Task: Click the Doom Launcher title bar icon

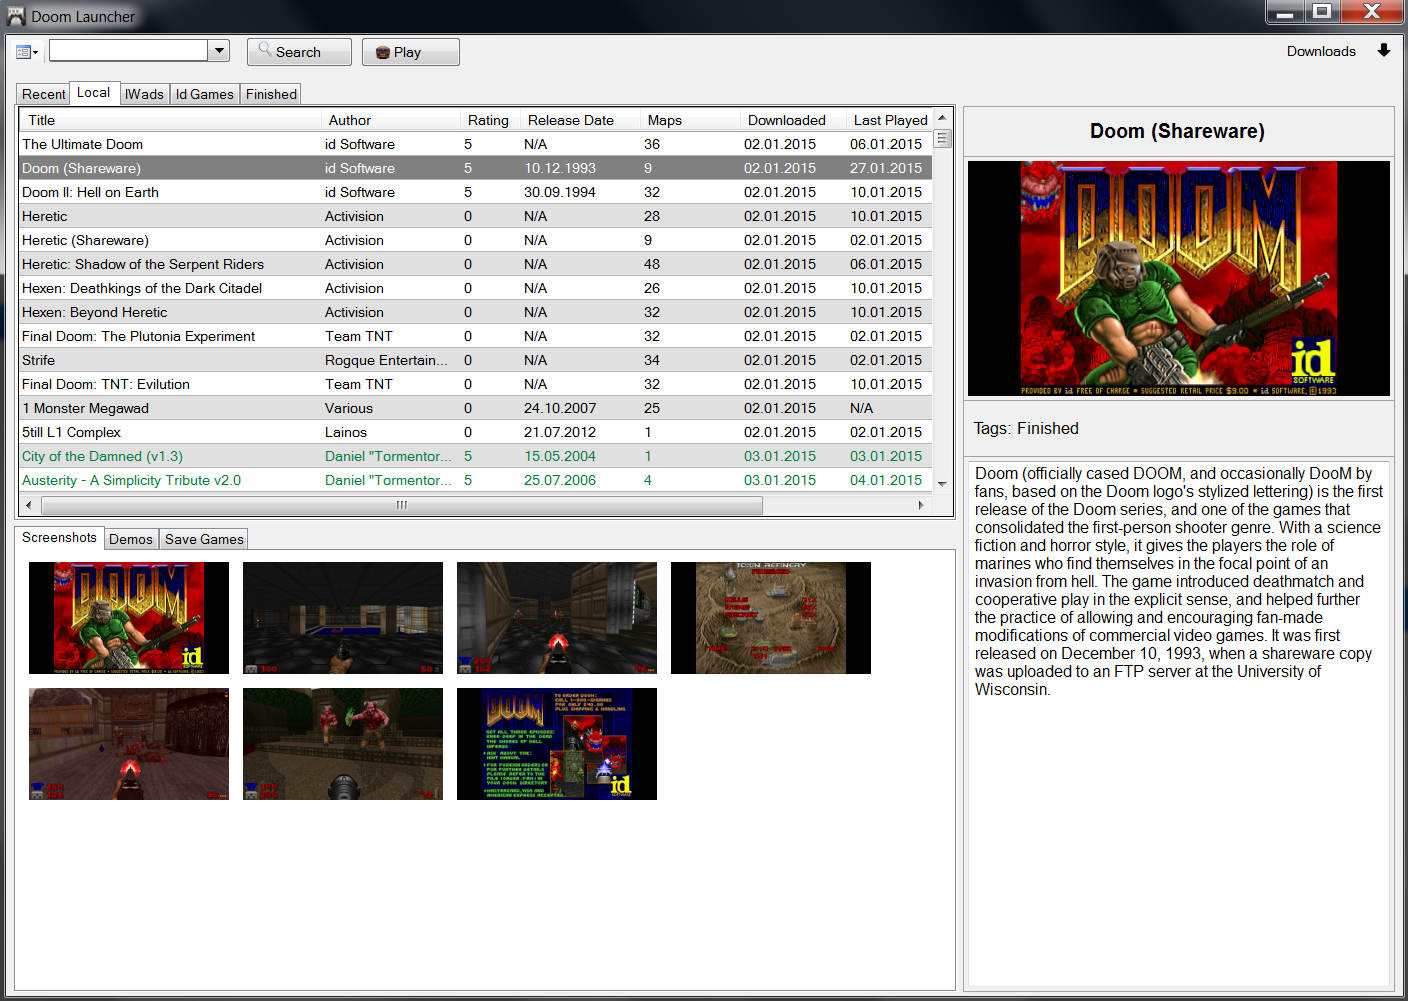Action: 15,16
